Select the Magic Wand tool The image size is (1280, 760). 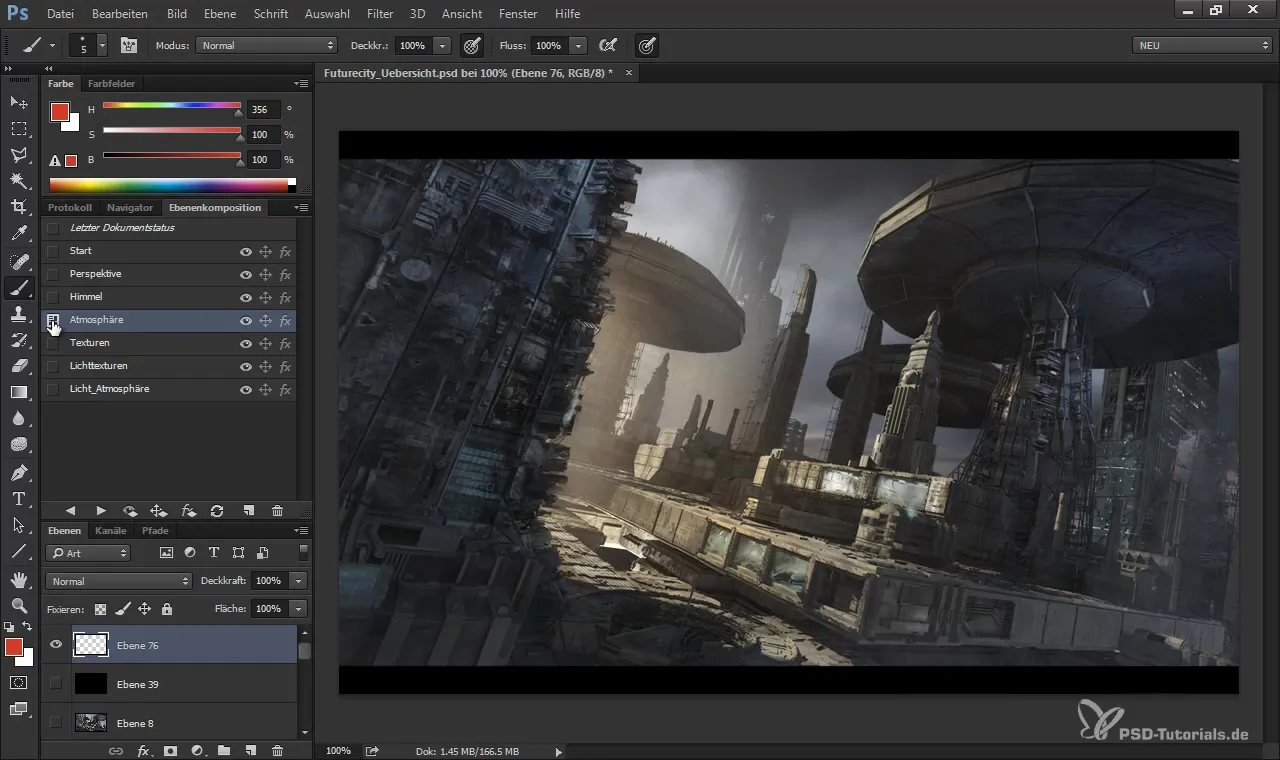pos(19,180)
